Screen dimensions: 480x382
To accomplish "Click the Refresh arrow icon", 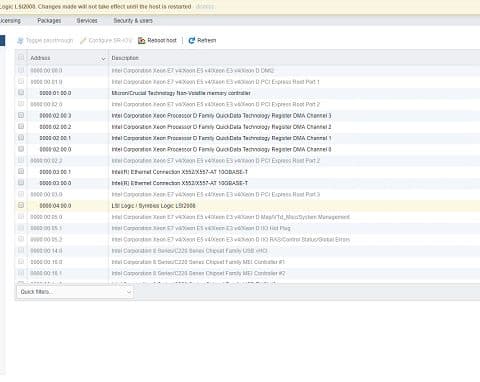I will pyautogui.click(x=192, y=40).
